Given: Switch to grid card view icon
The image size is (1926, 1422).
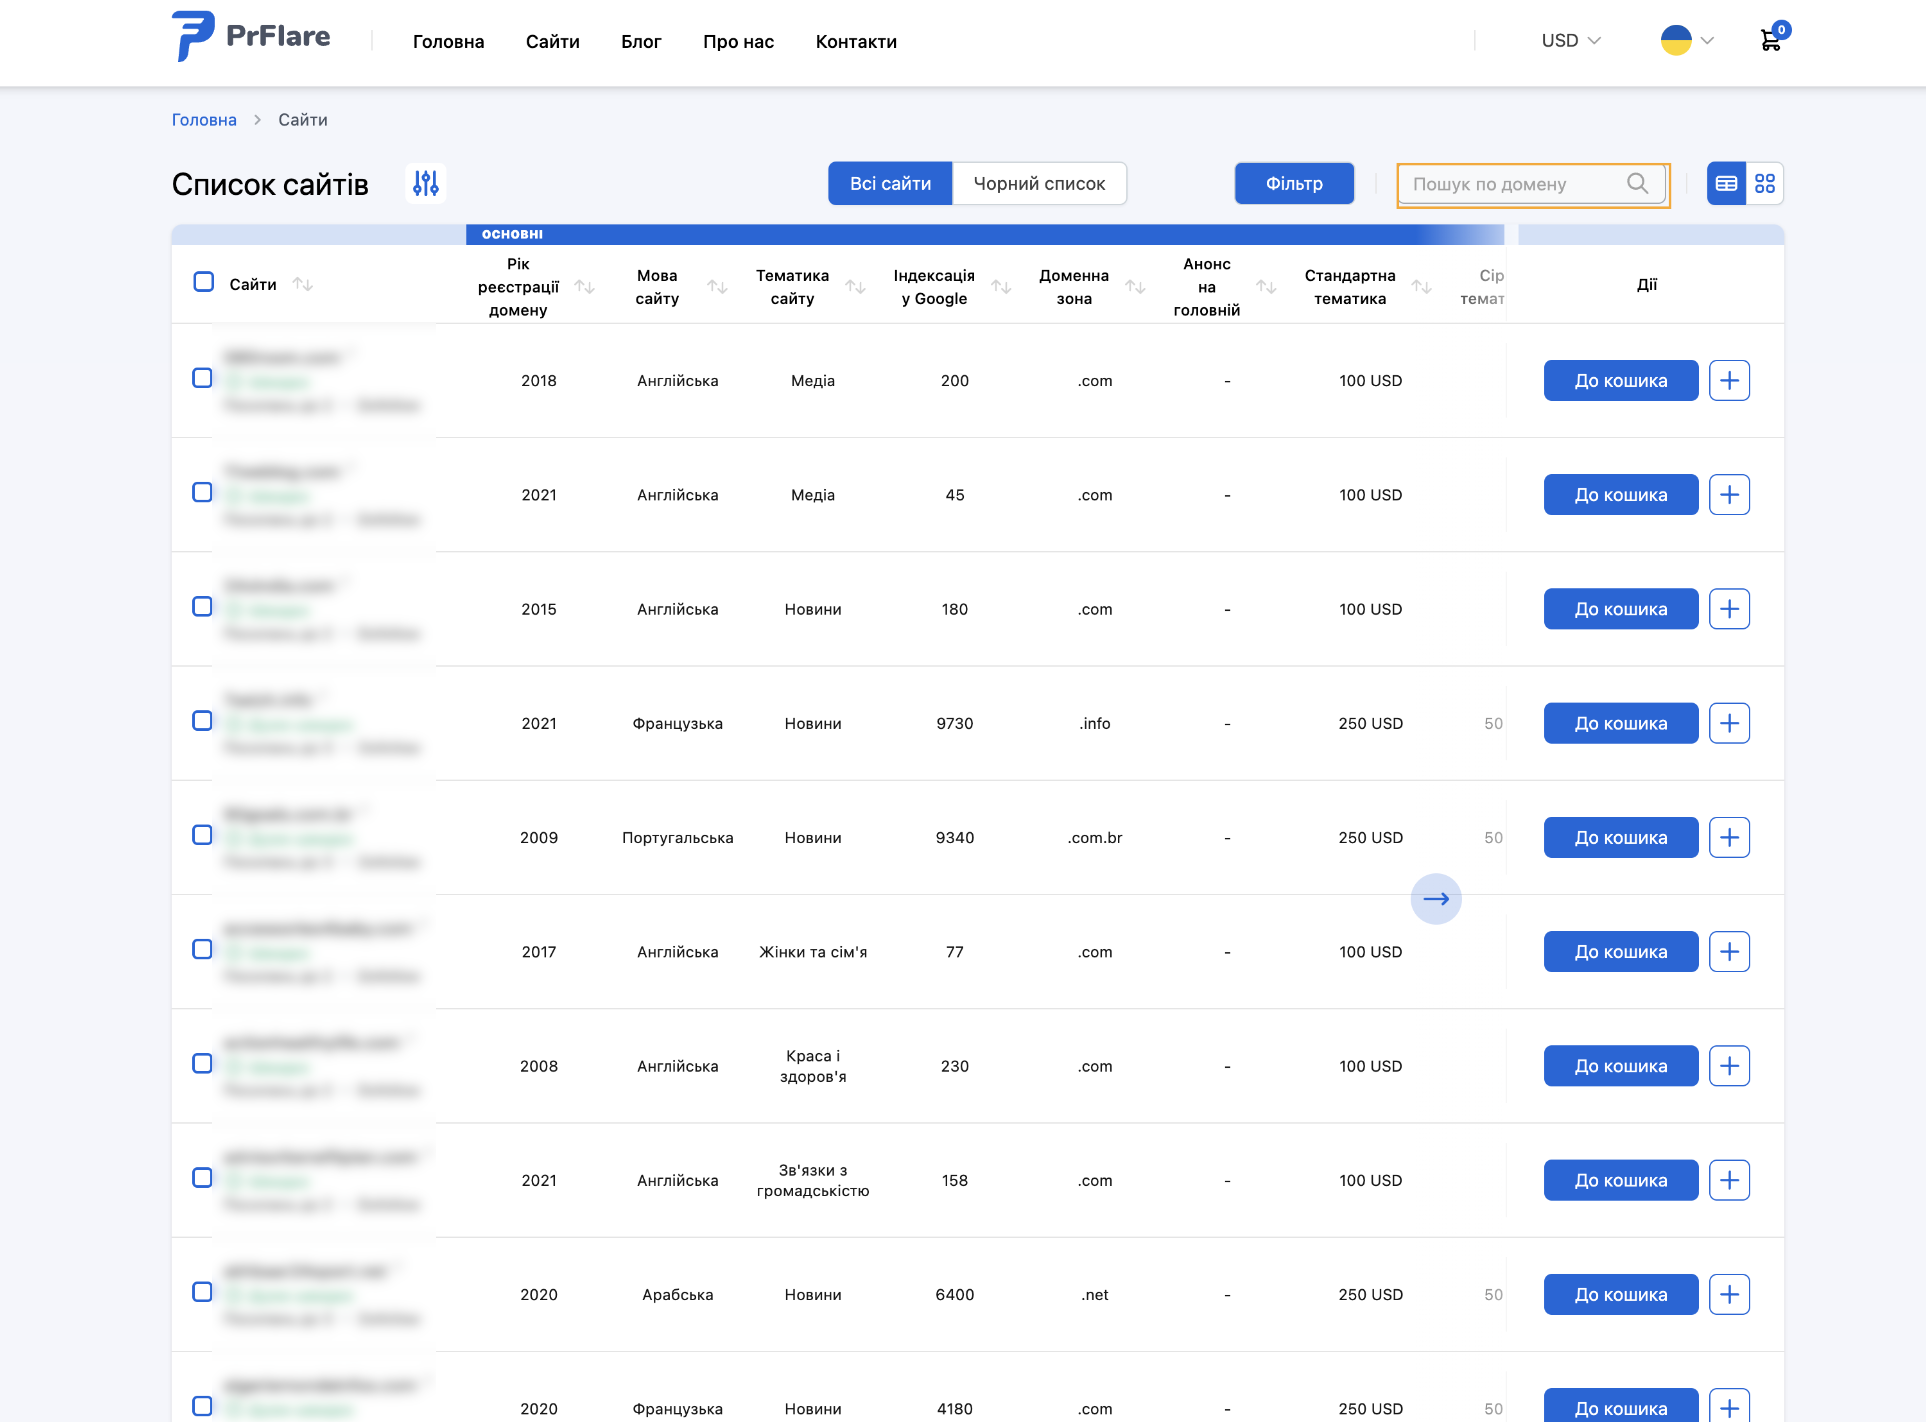Looking at the screenshot, I should [1765, 183].
